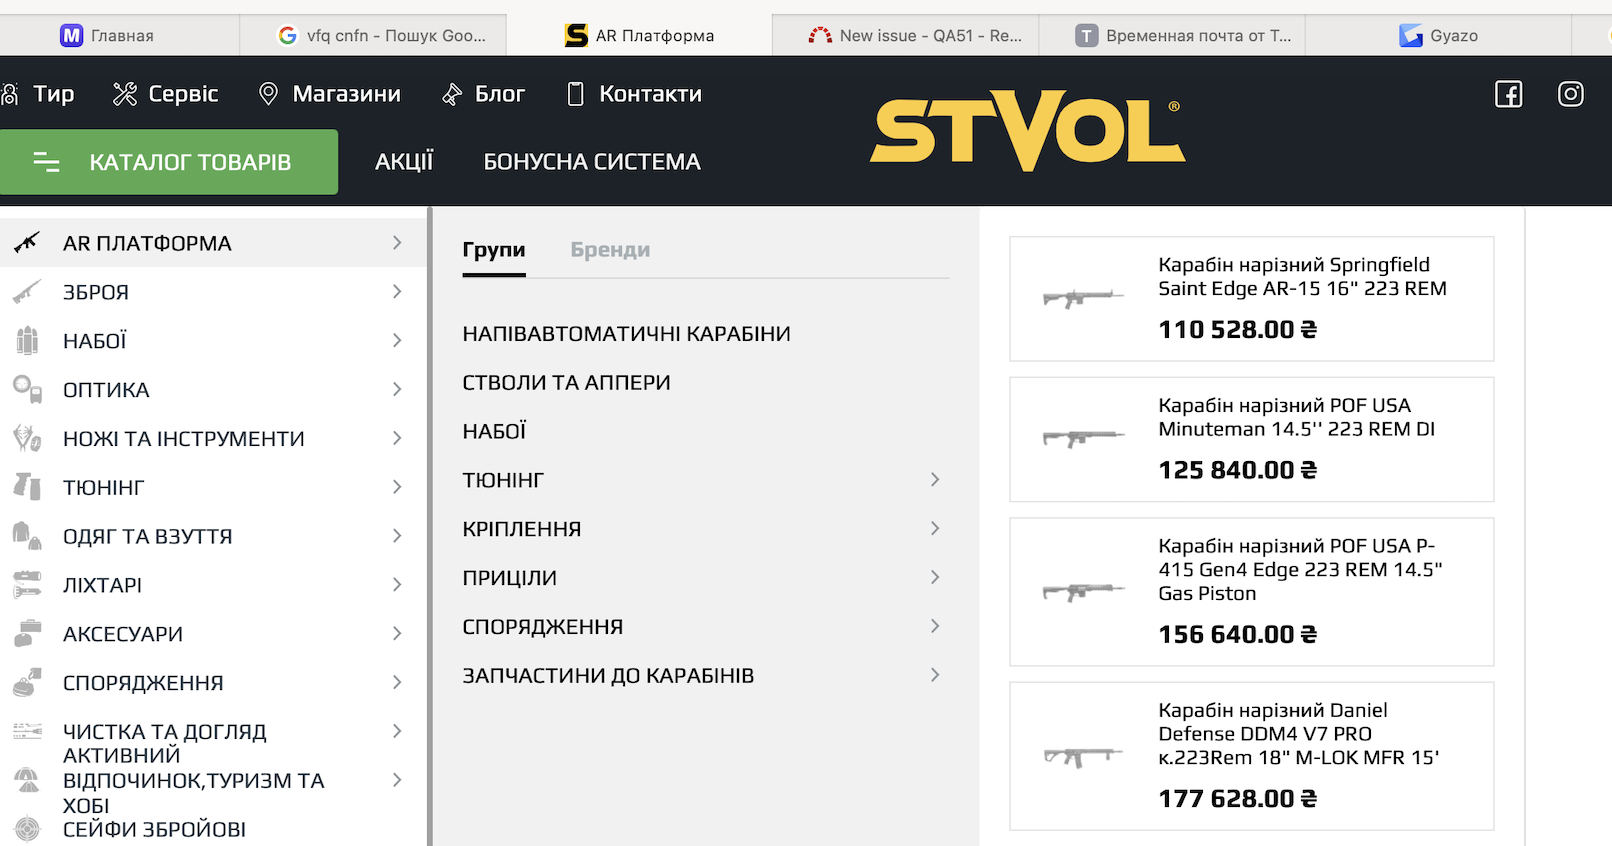Click the map pin icon beside Магазини
Viewport: 1612px width, 846px height.
(x=268, y=94)
